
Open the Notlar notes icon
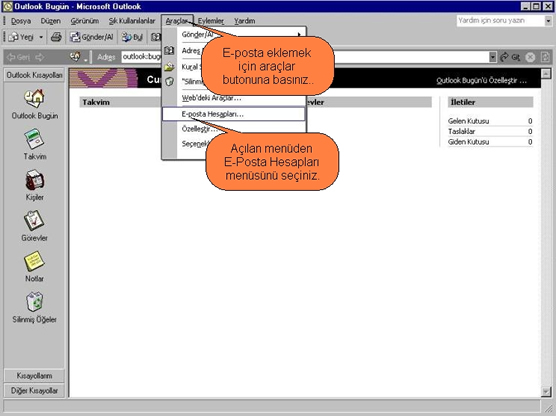(x=34, y=261)
